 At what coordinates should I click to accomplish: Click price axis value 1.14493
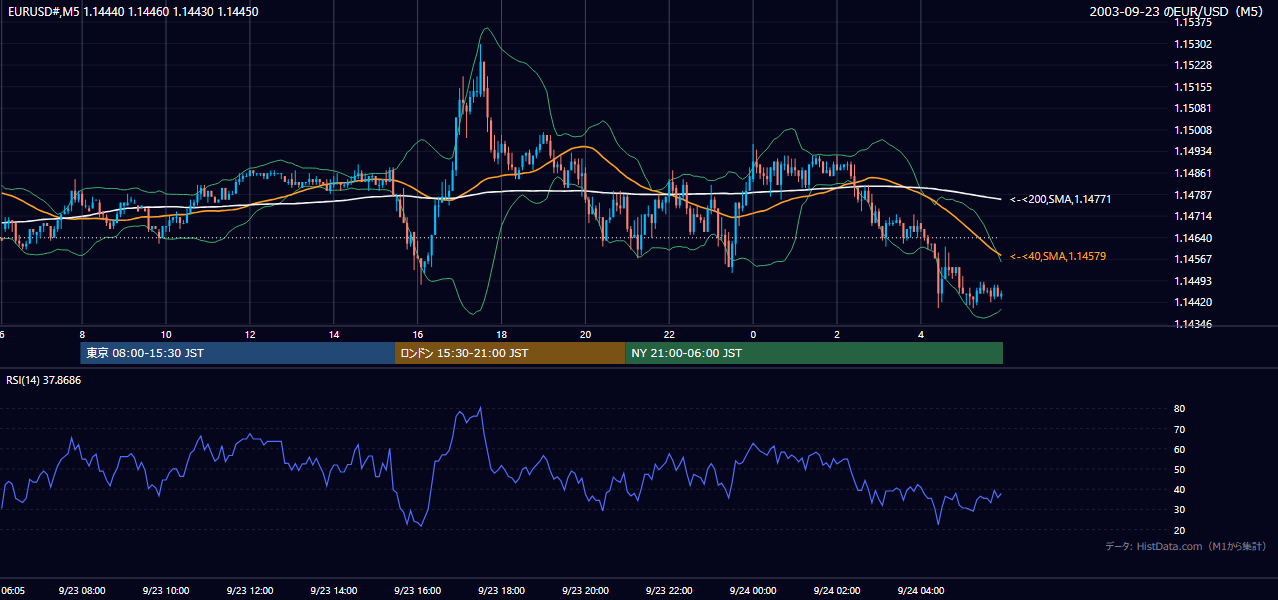pos(1192,281)
